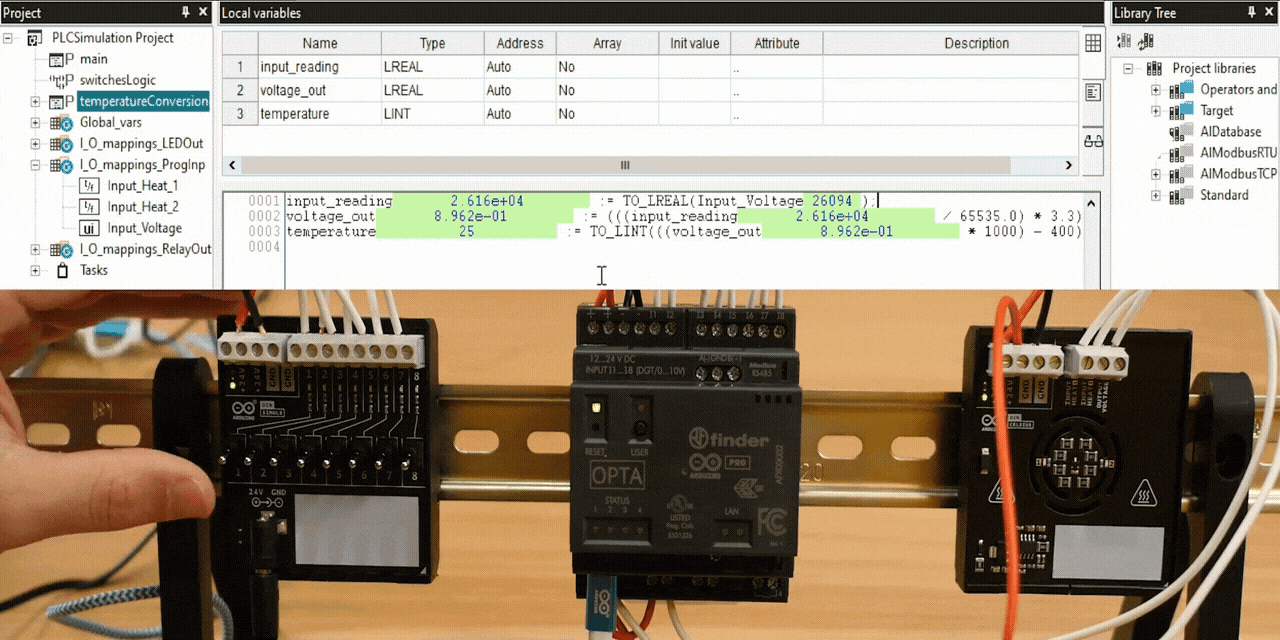
Task: Collapse the I_O_mappings_ProgInp node
Action: click(35, 165)
